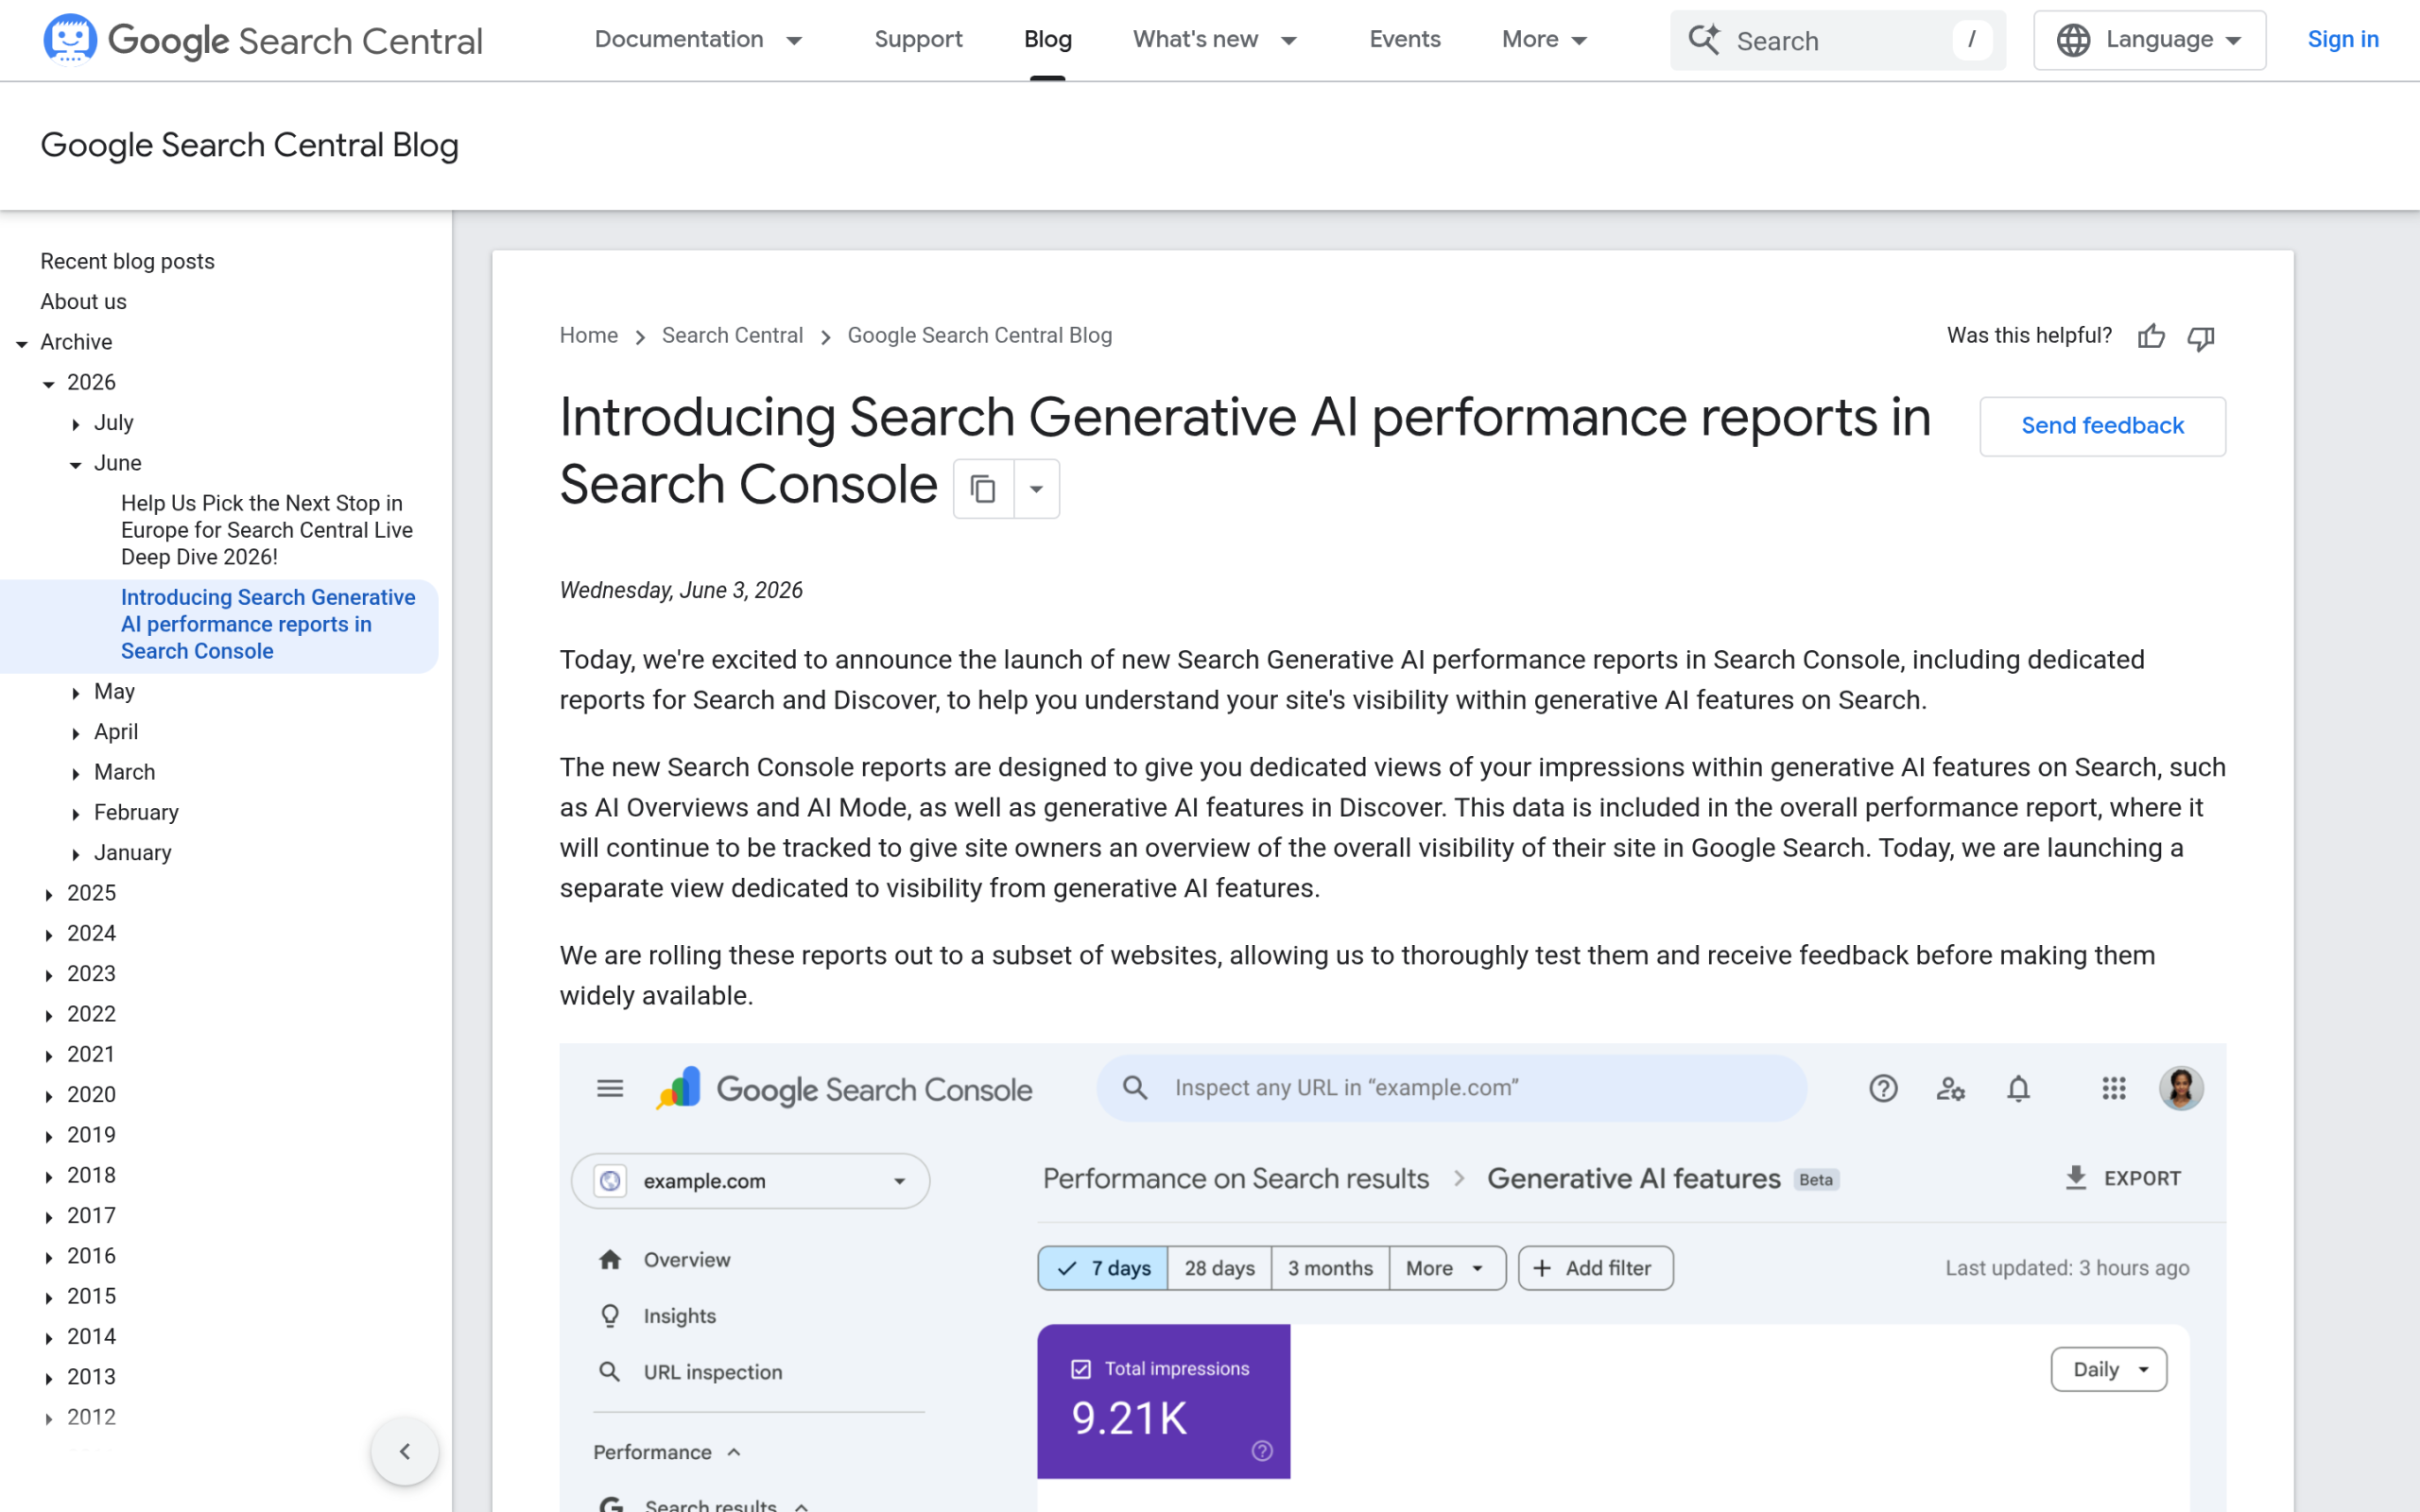Click the 'Was this helpful?' text
The width and height of the screenshot is (2420, 1512).
(x=2029, y=336)
